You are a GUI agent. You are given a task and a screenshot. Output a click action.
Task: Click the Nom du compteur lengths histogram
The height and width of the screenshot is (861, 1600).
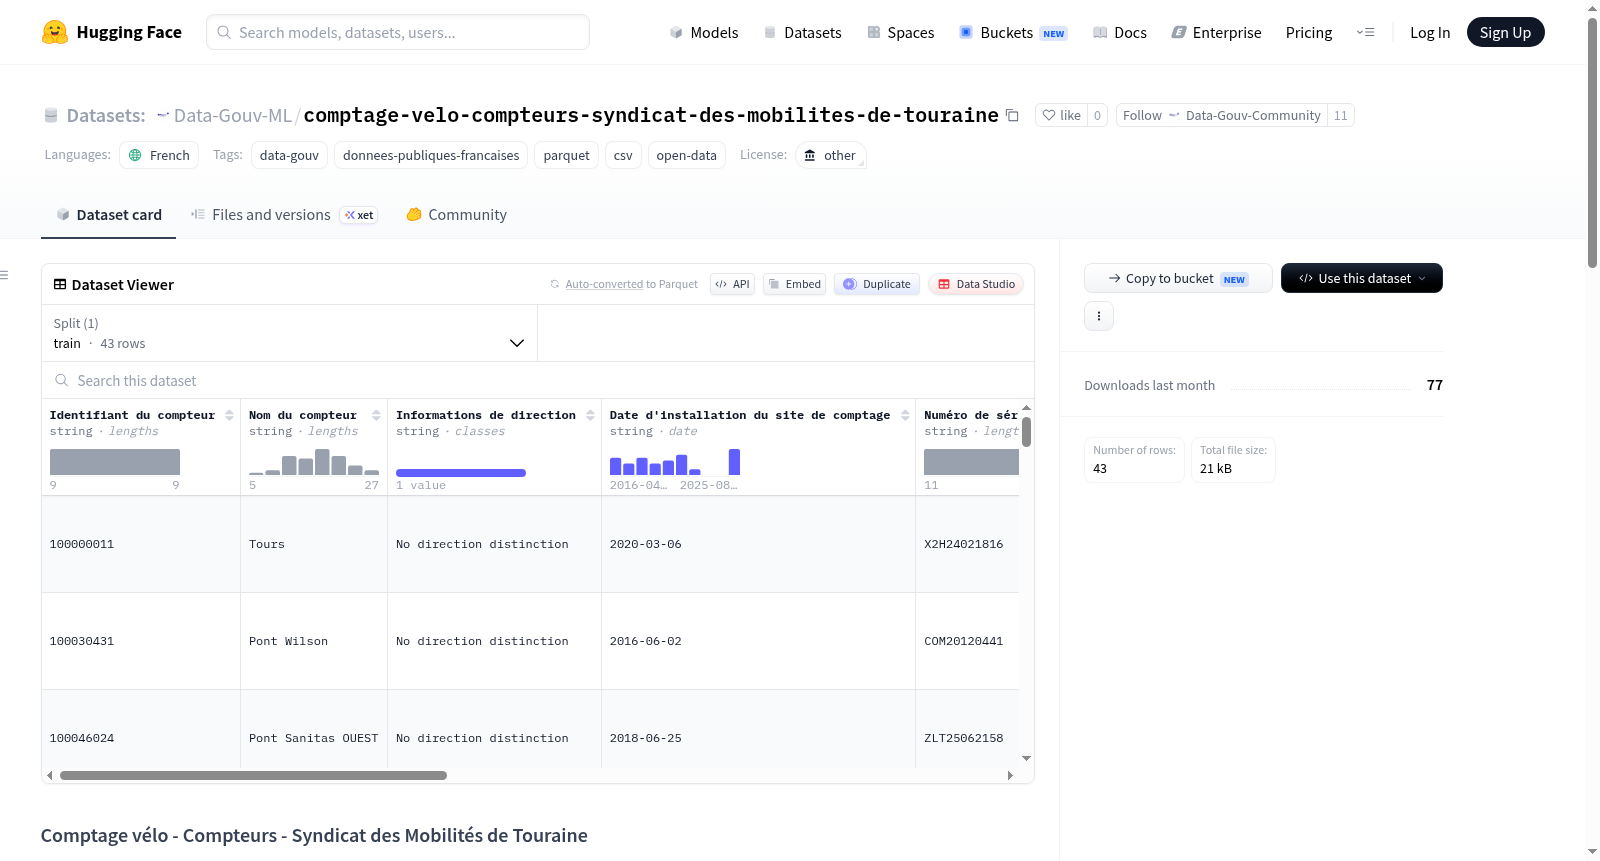click(314, 461)
